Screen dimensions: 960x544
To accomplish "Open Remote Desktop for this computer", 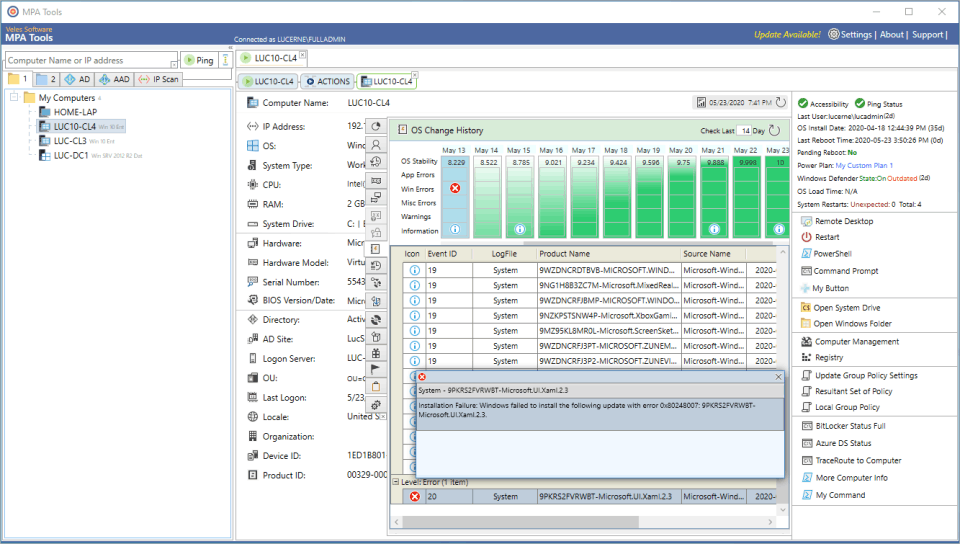I will tap(843, 221).
